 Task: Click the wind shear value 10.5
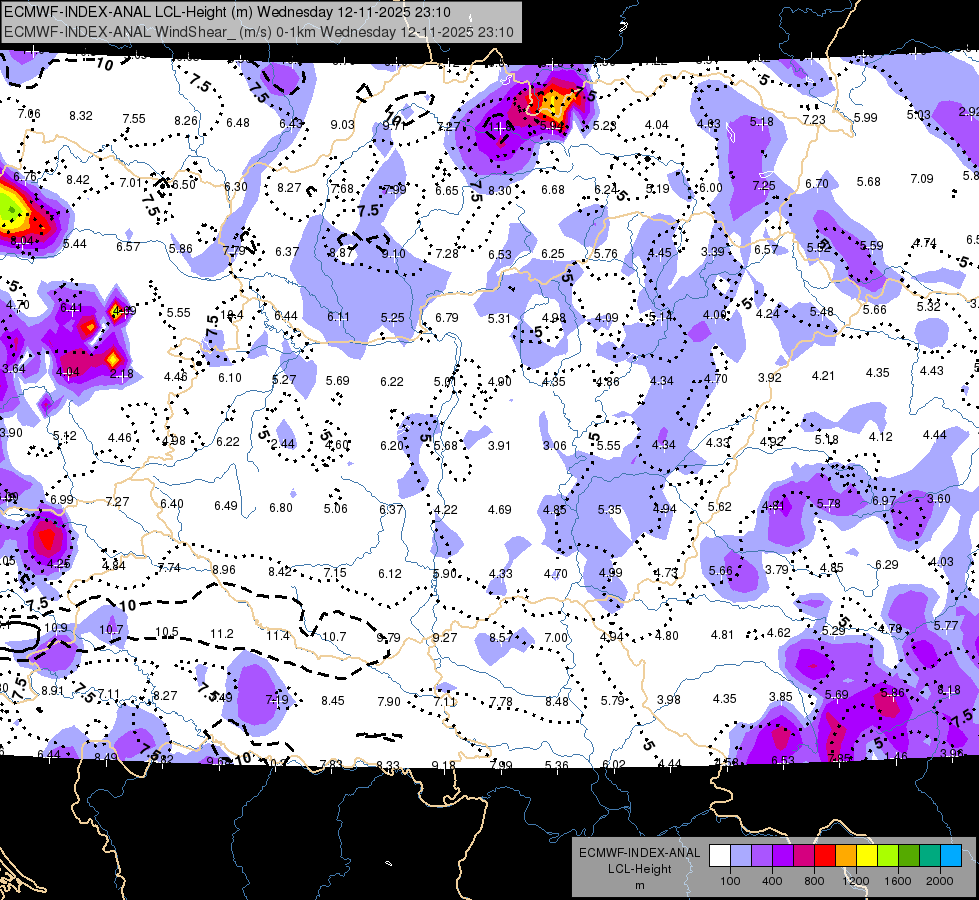[167, 631]
